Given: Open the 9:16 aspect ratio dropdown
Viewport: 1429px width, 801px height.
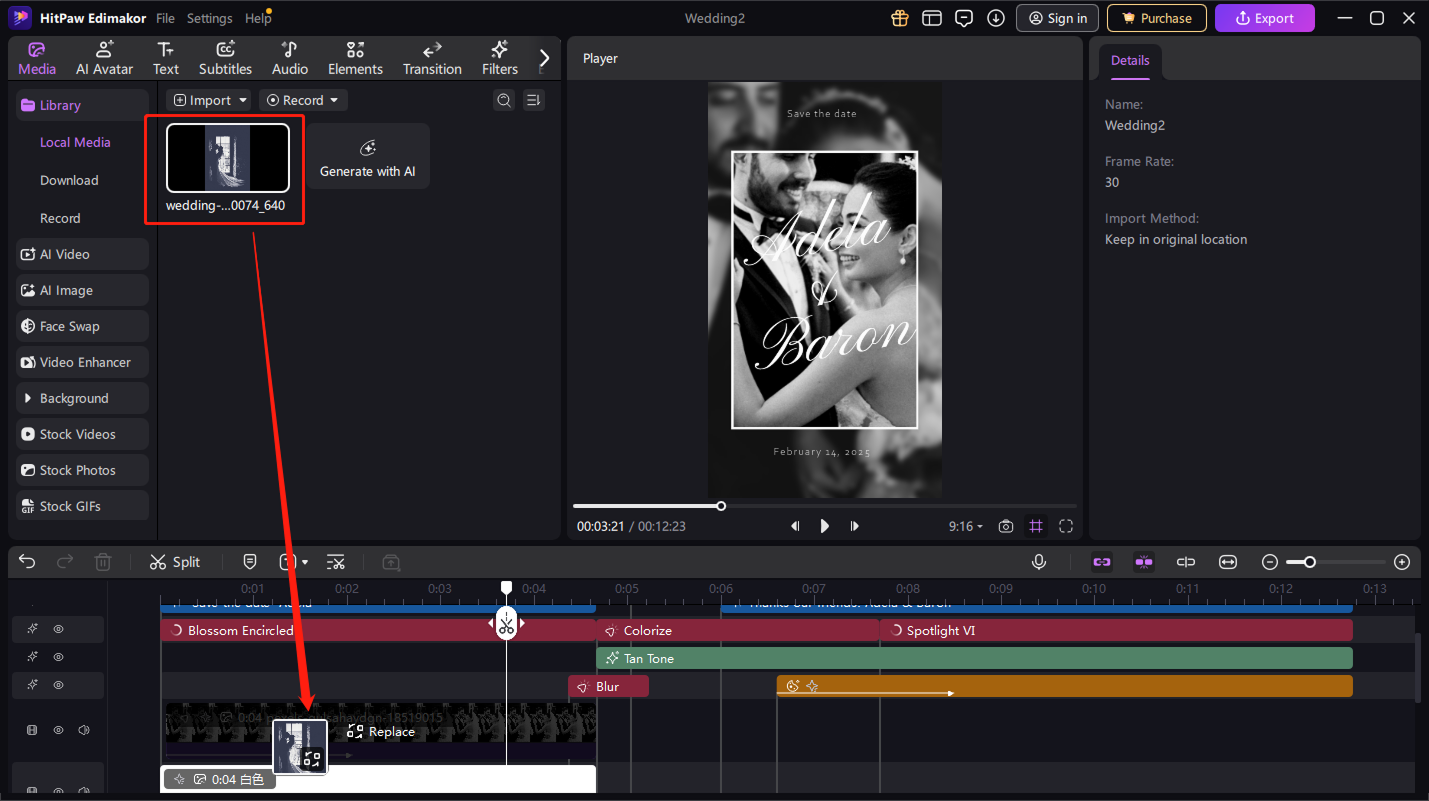Looking at the screenshot, I should point(965,525).
